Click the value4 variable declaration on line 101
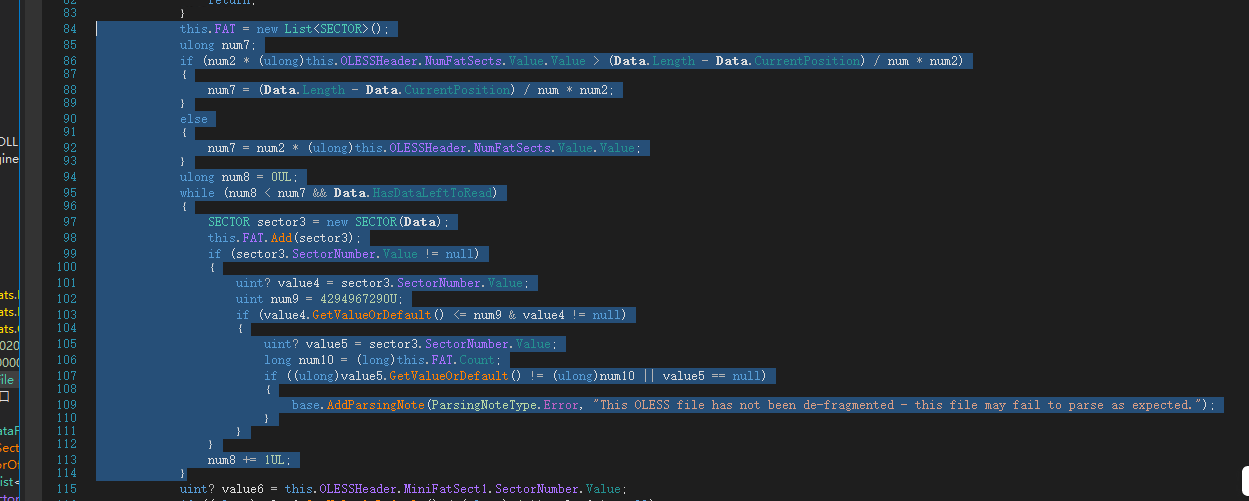 click(300, 283)
